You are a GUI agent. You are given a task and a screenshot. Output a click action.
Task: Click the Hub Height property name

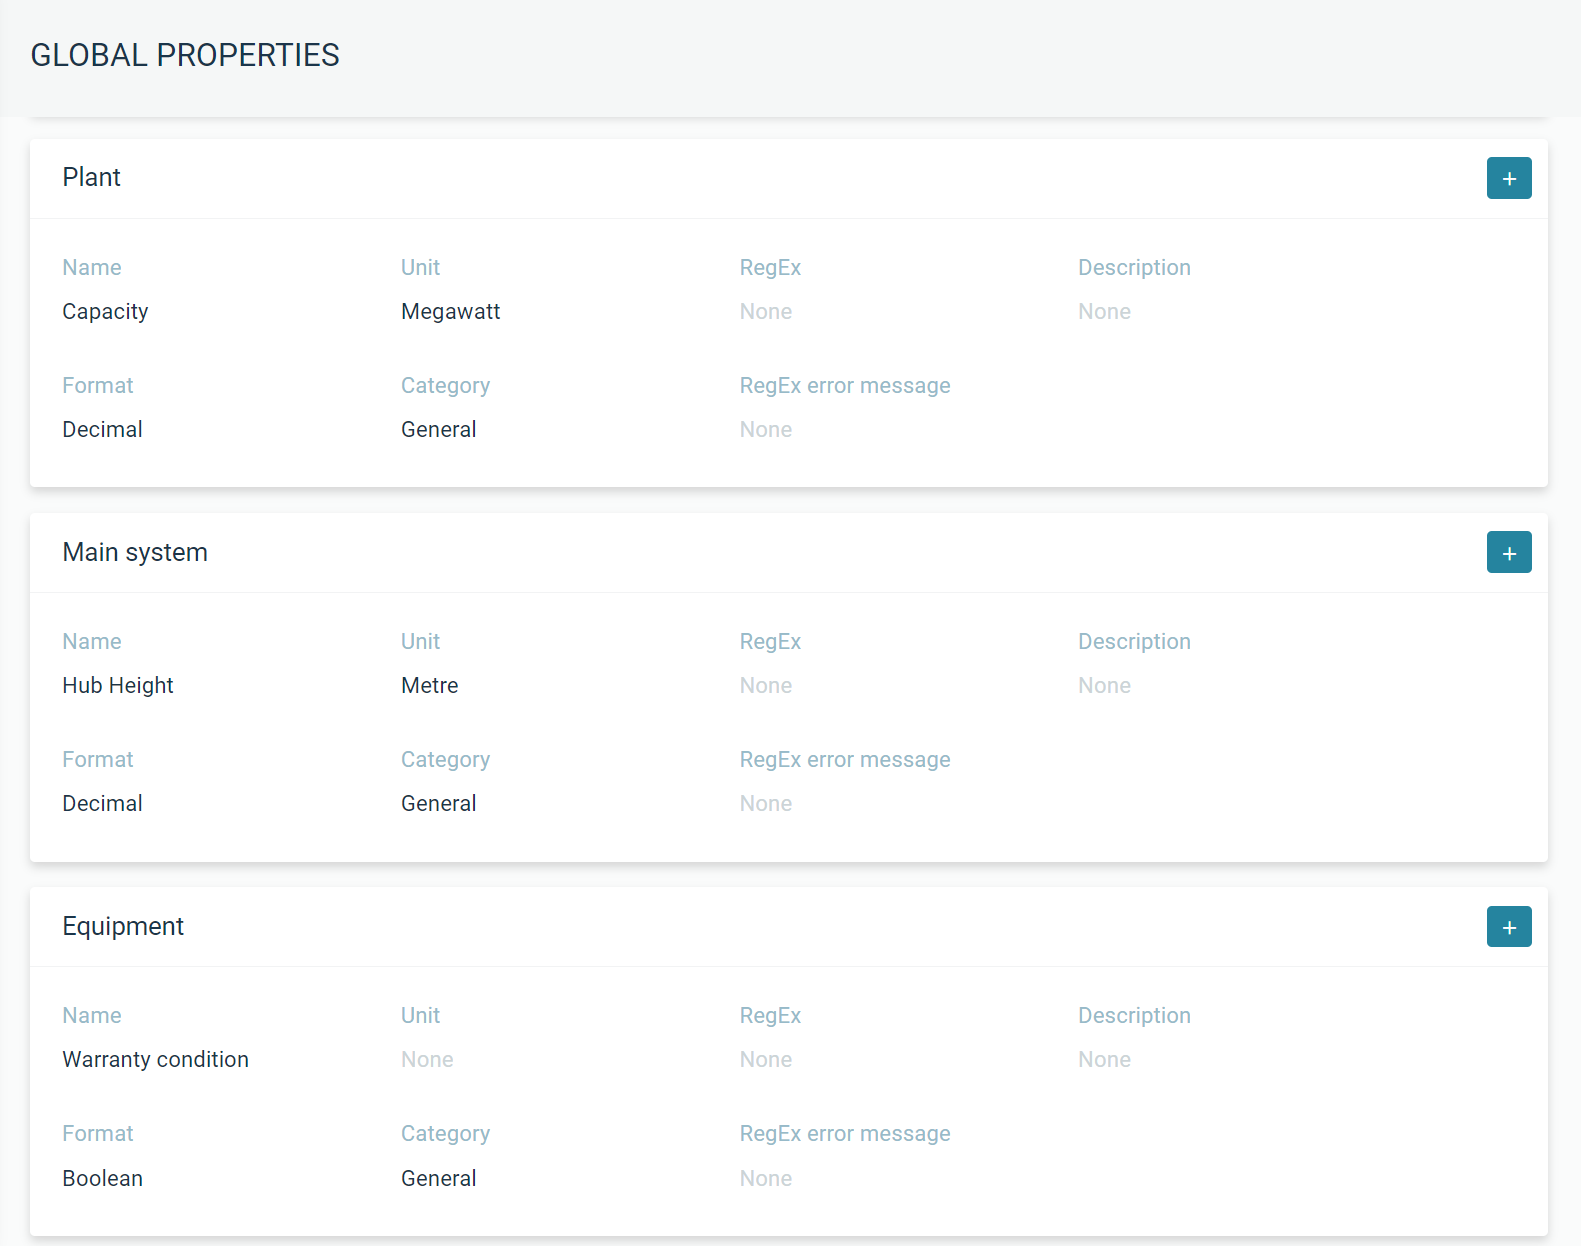pos(118,686)
